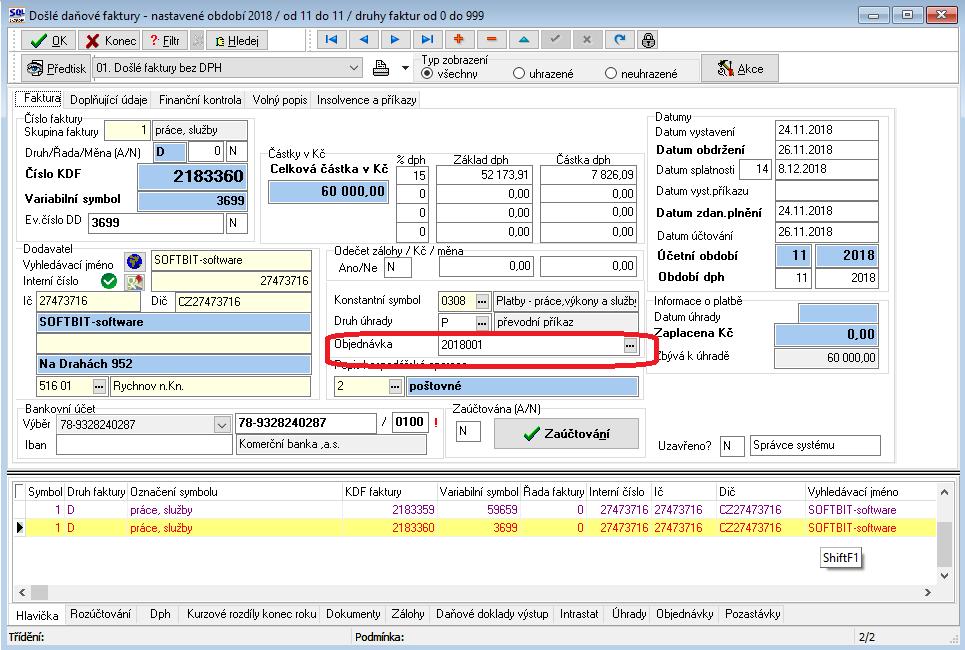Click the Předtisk preview button
Viewport: 965px width, 650px height.
coord(57,68)
